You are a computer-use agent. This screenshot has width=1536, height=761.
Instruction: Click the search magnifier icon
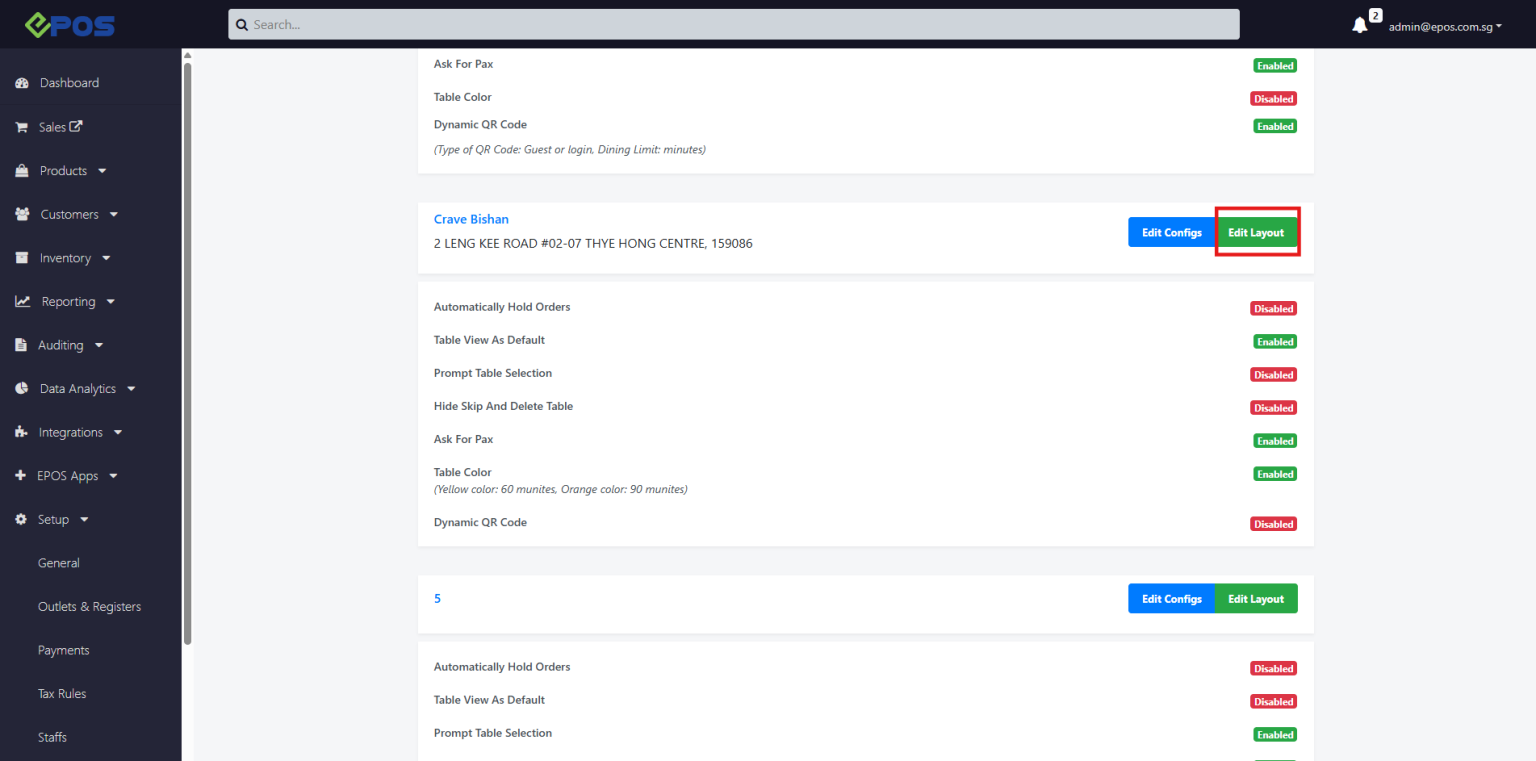click(x=242, y=24)
